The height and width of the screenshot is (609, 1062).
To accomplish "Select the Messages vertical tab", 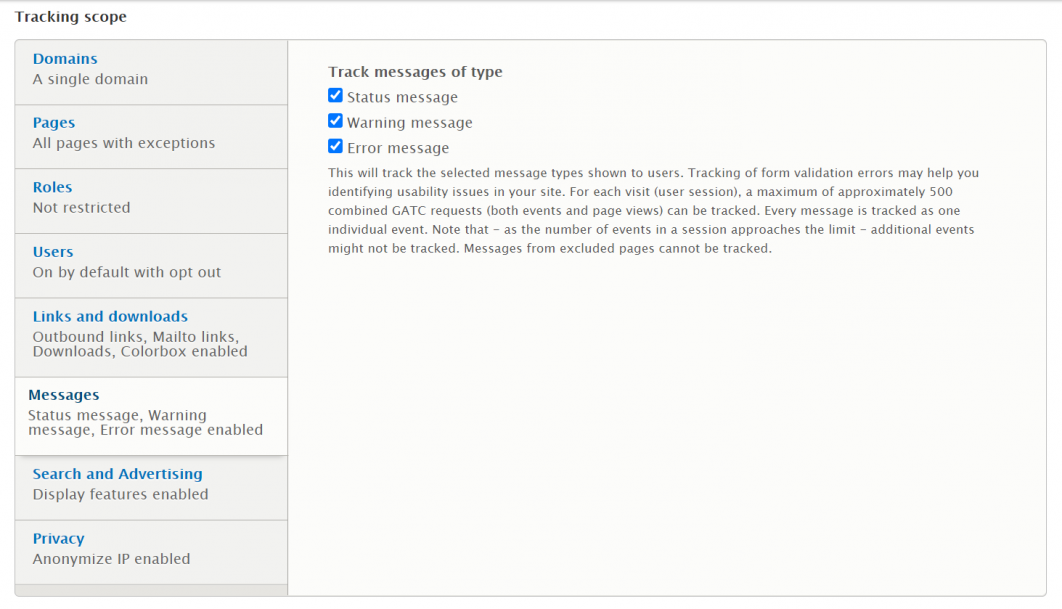I will click(63, 394).
